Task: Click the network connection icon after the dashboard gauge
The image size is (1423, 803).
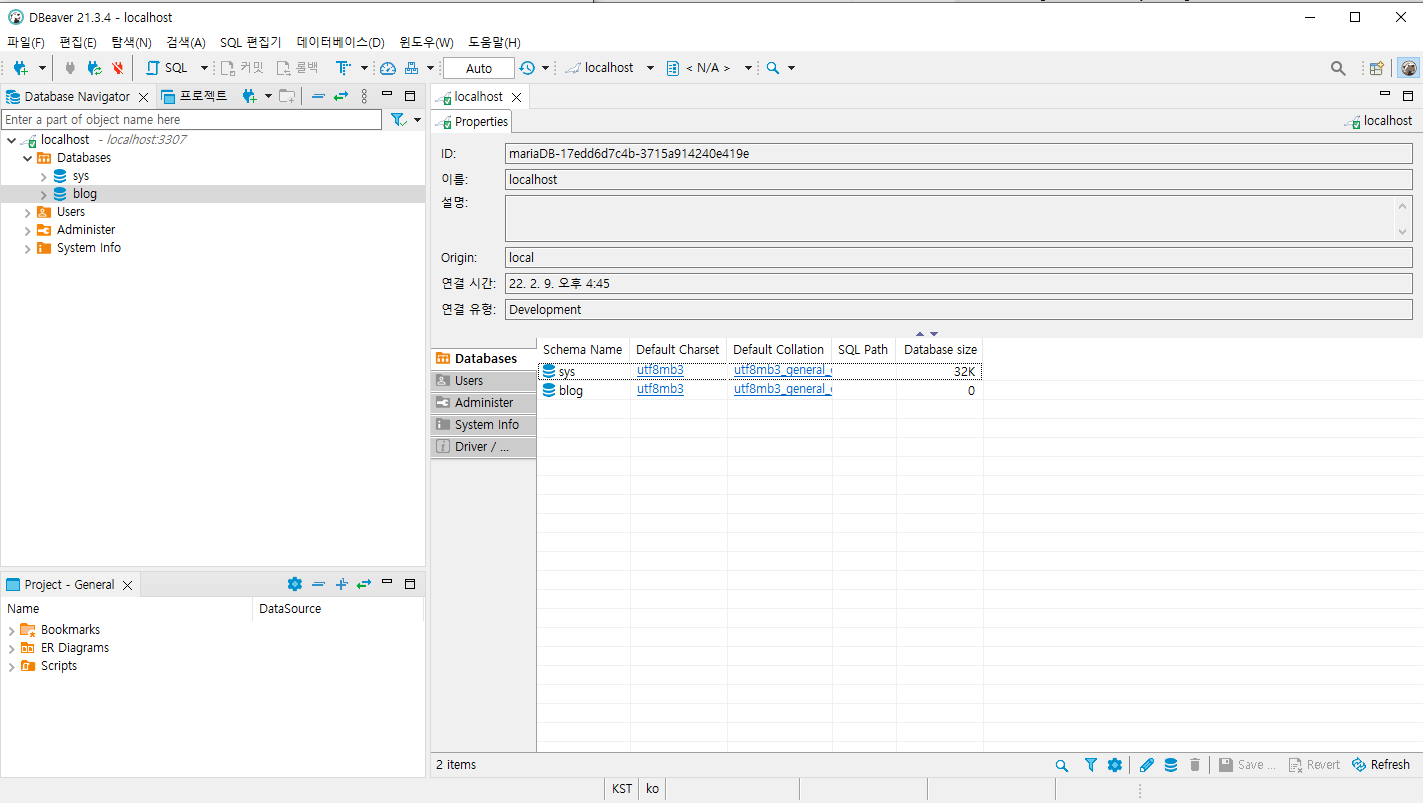Action: point(411,68)
